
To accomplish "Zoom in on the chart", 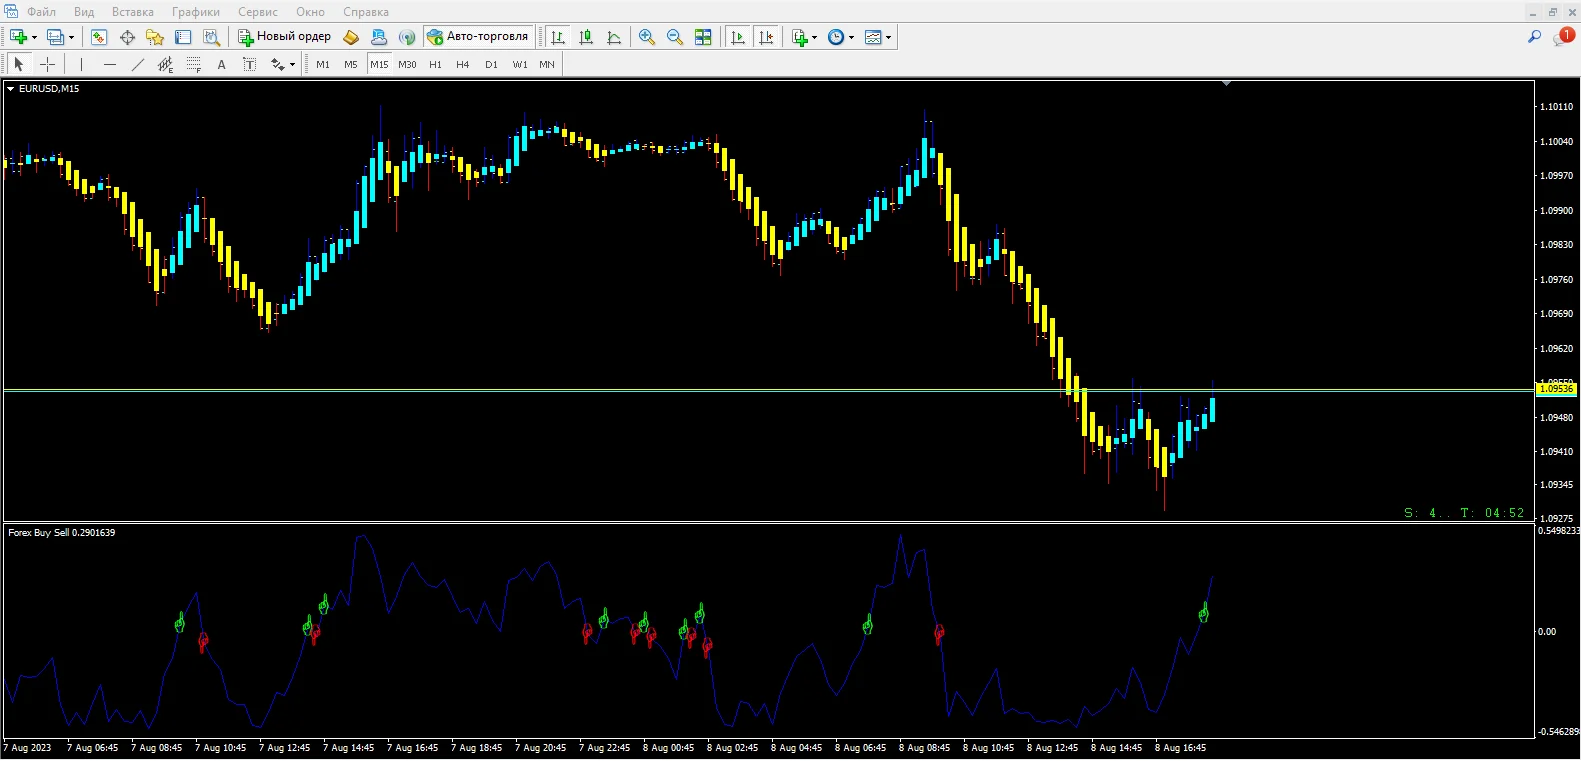I will (x=647, y=37).
